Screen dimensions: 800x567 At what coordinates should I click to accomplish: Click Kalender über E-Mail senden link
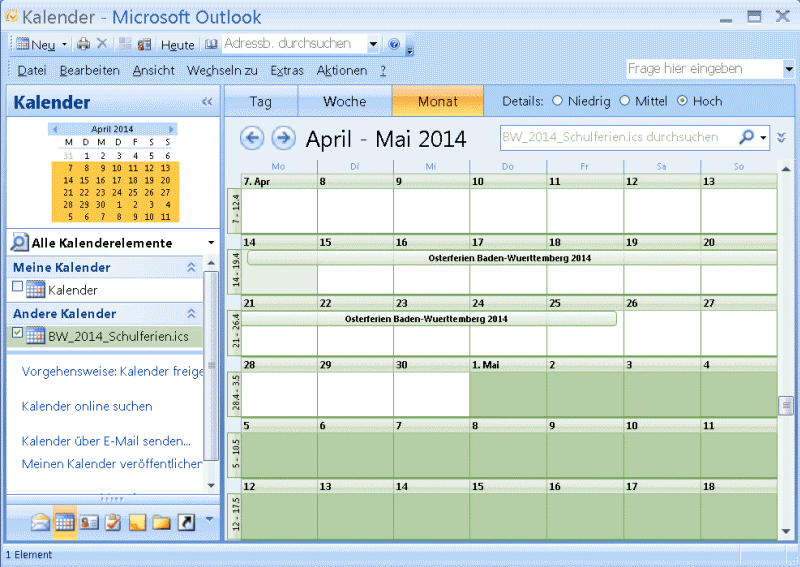point(106,441)
